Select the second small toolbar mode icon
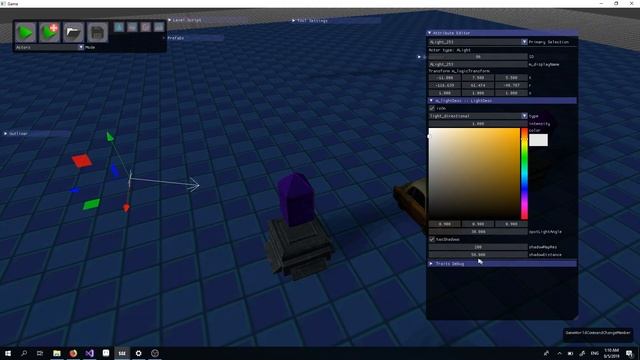The image size is (640, 360). [132, 27]
